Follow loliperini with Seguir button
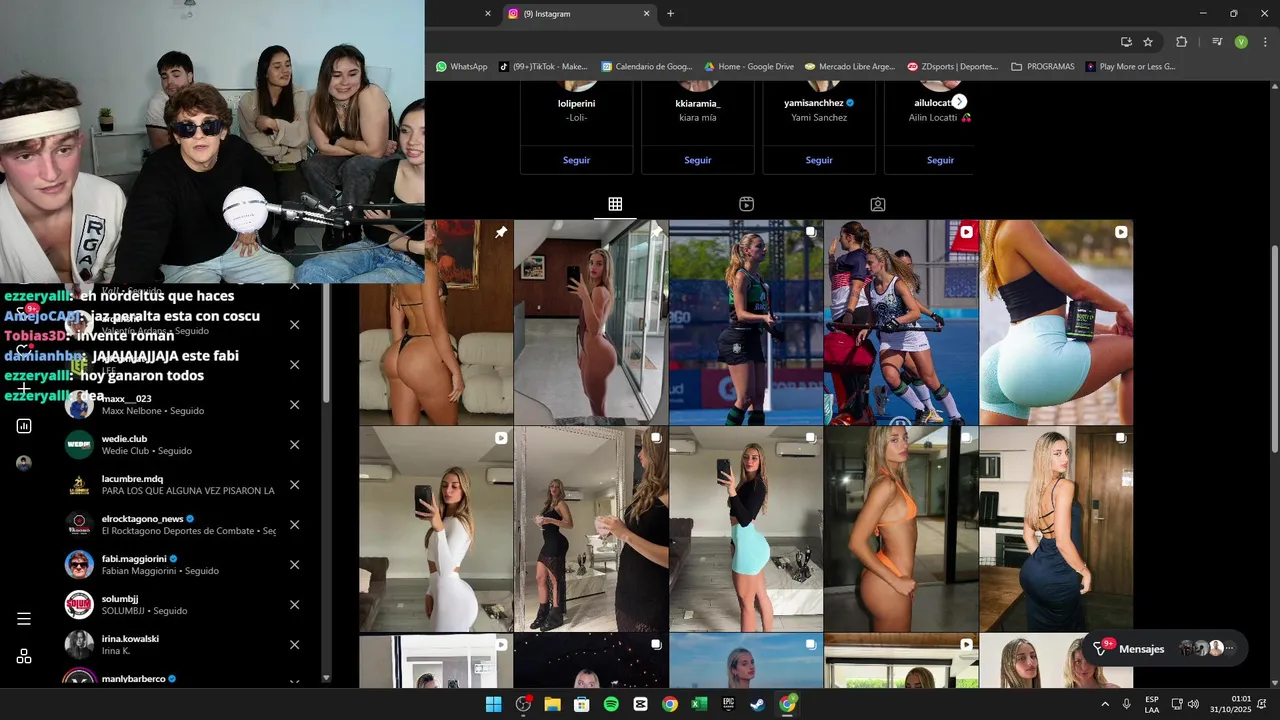This screenshot has height=720, width=1280. (x=576, y=160)
